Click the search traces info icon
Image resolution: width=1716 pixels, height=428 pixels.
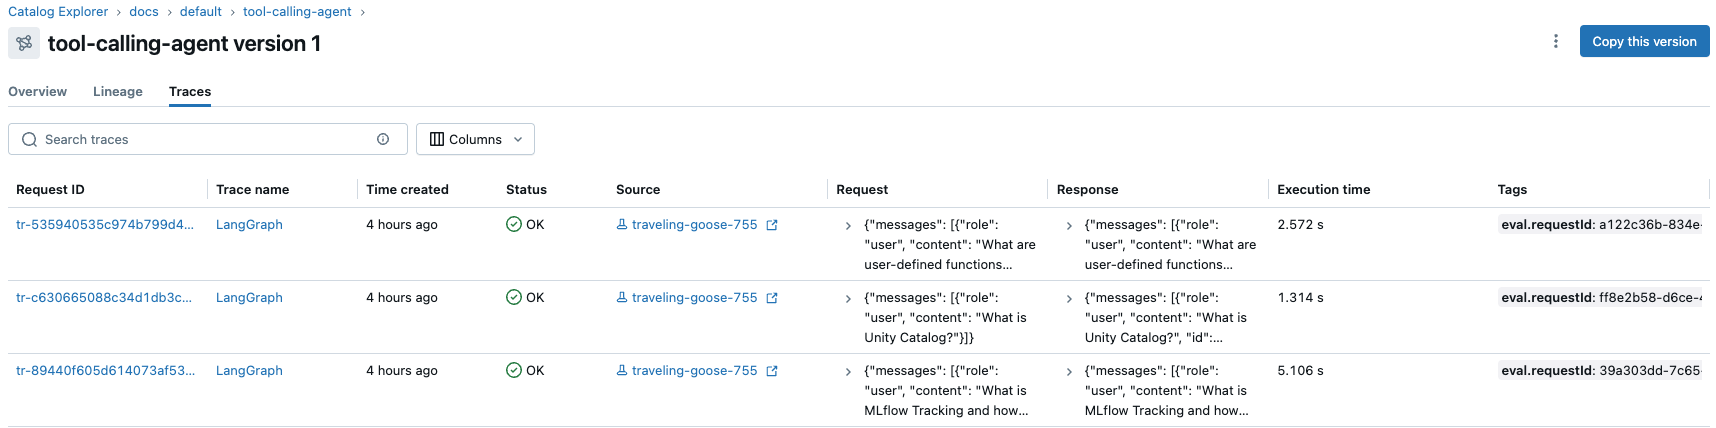[x=383, y=139]
